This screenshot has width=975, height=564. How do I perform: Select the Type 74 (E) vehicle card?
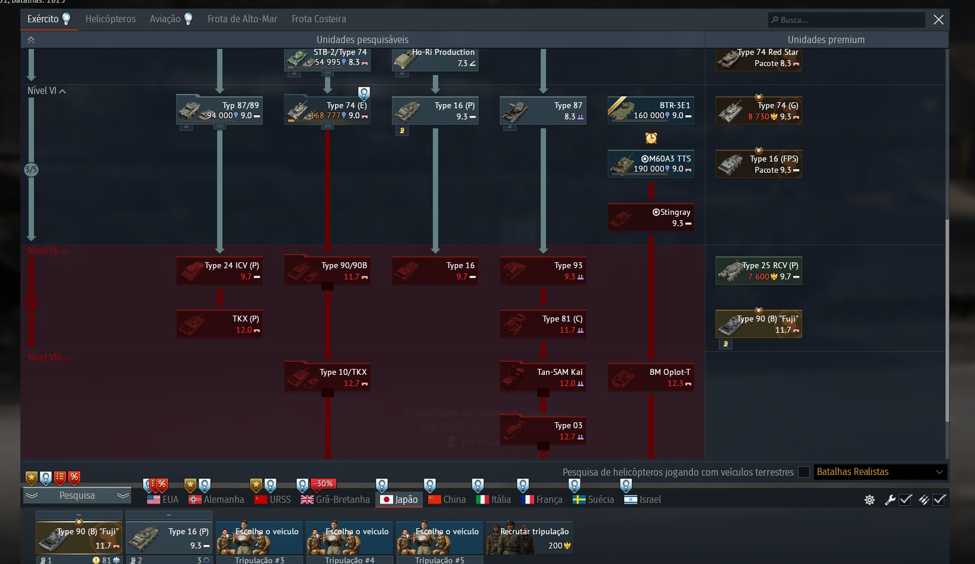[x=328, y=110]
